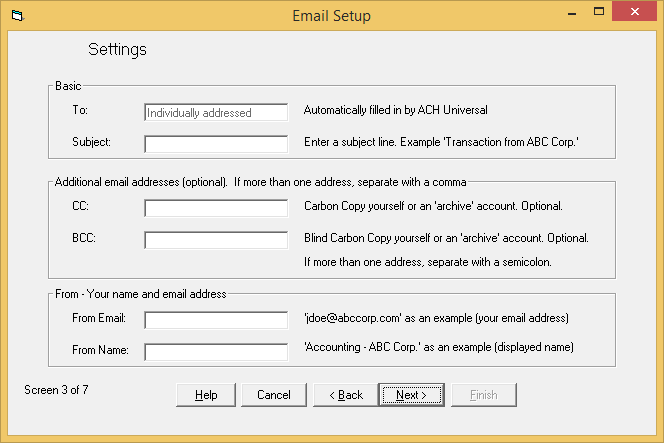Focus the Subject input field
664x443 pixels.
click(x=216, y=144)
